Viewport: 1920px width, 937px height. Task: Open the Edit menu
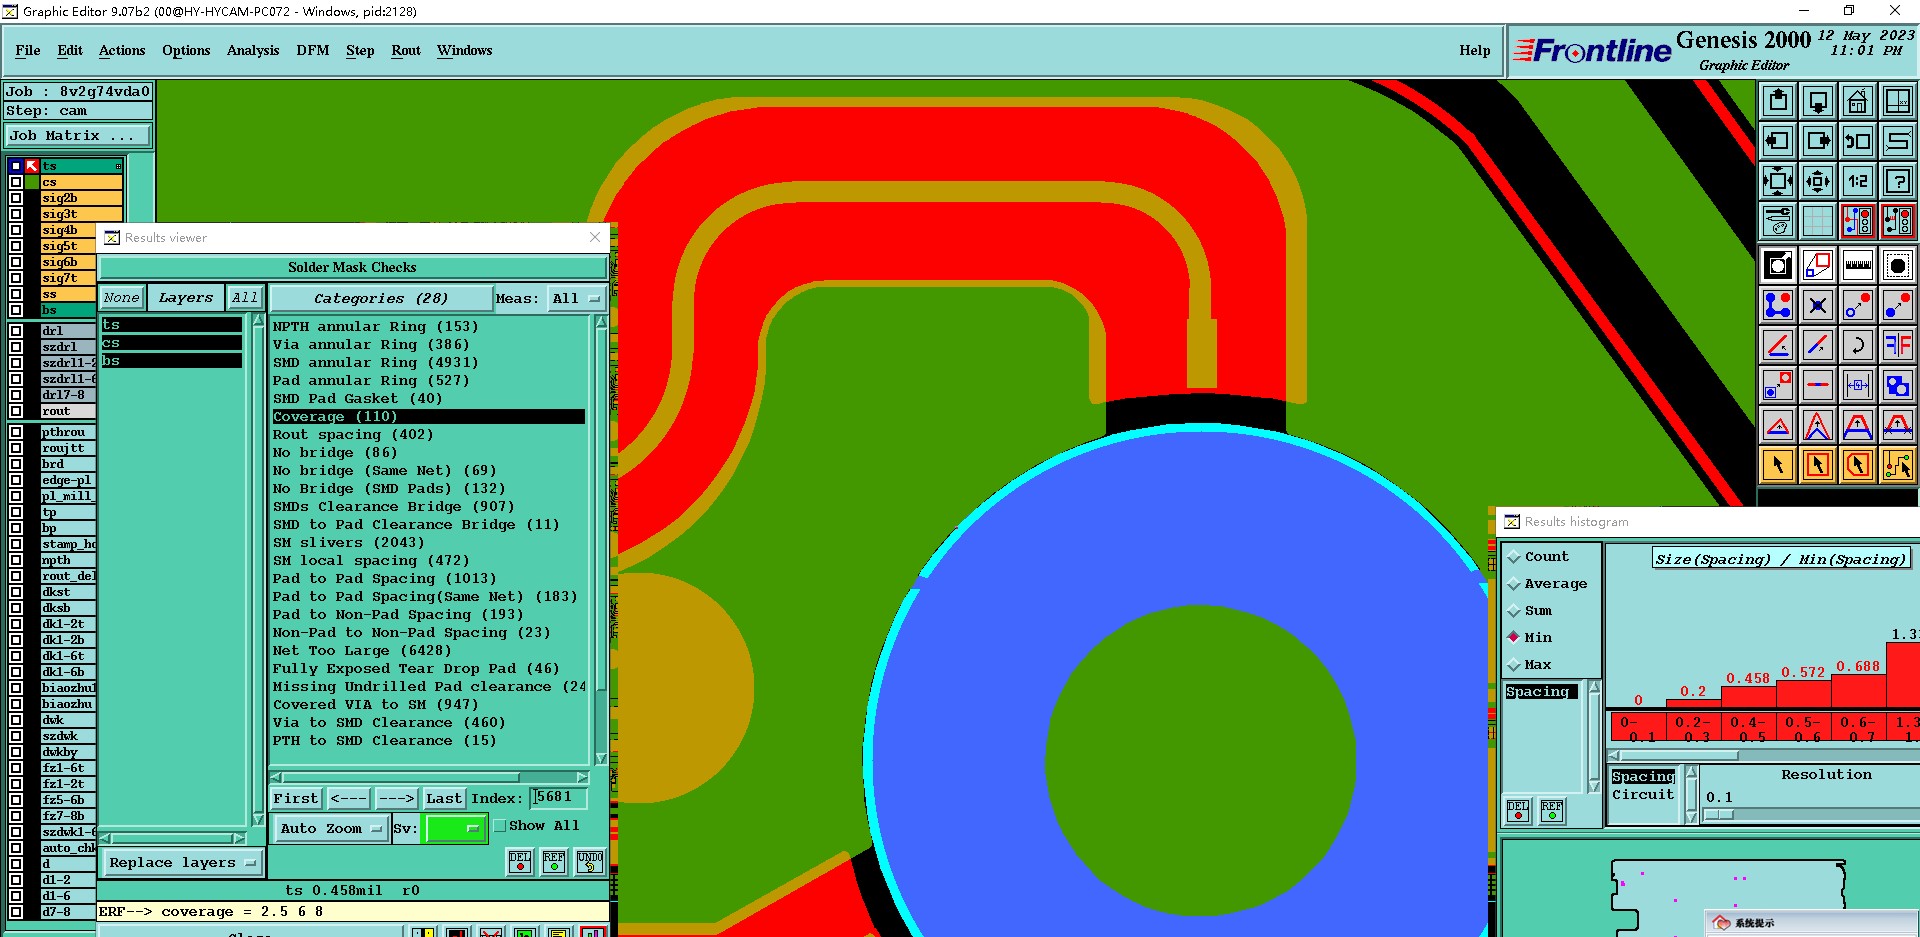70,51
